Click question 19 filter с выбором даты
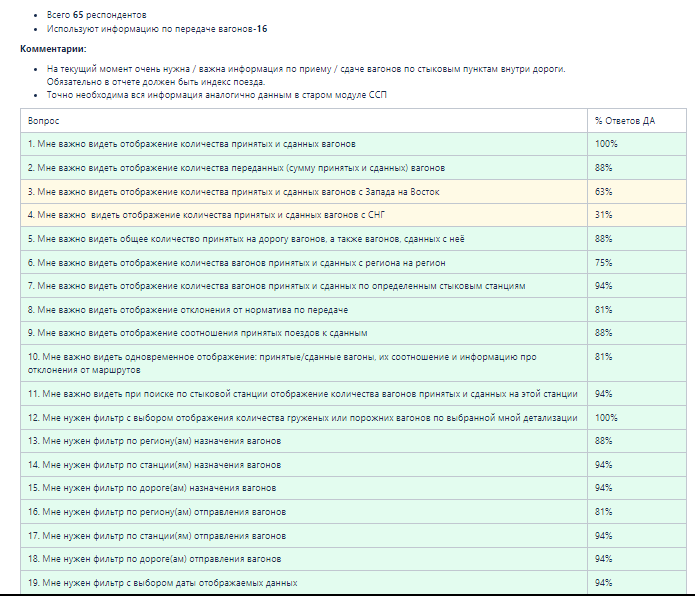The height and width of the screenshot is (596, 695). (162, 583)
